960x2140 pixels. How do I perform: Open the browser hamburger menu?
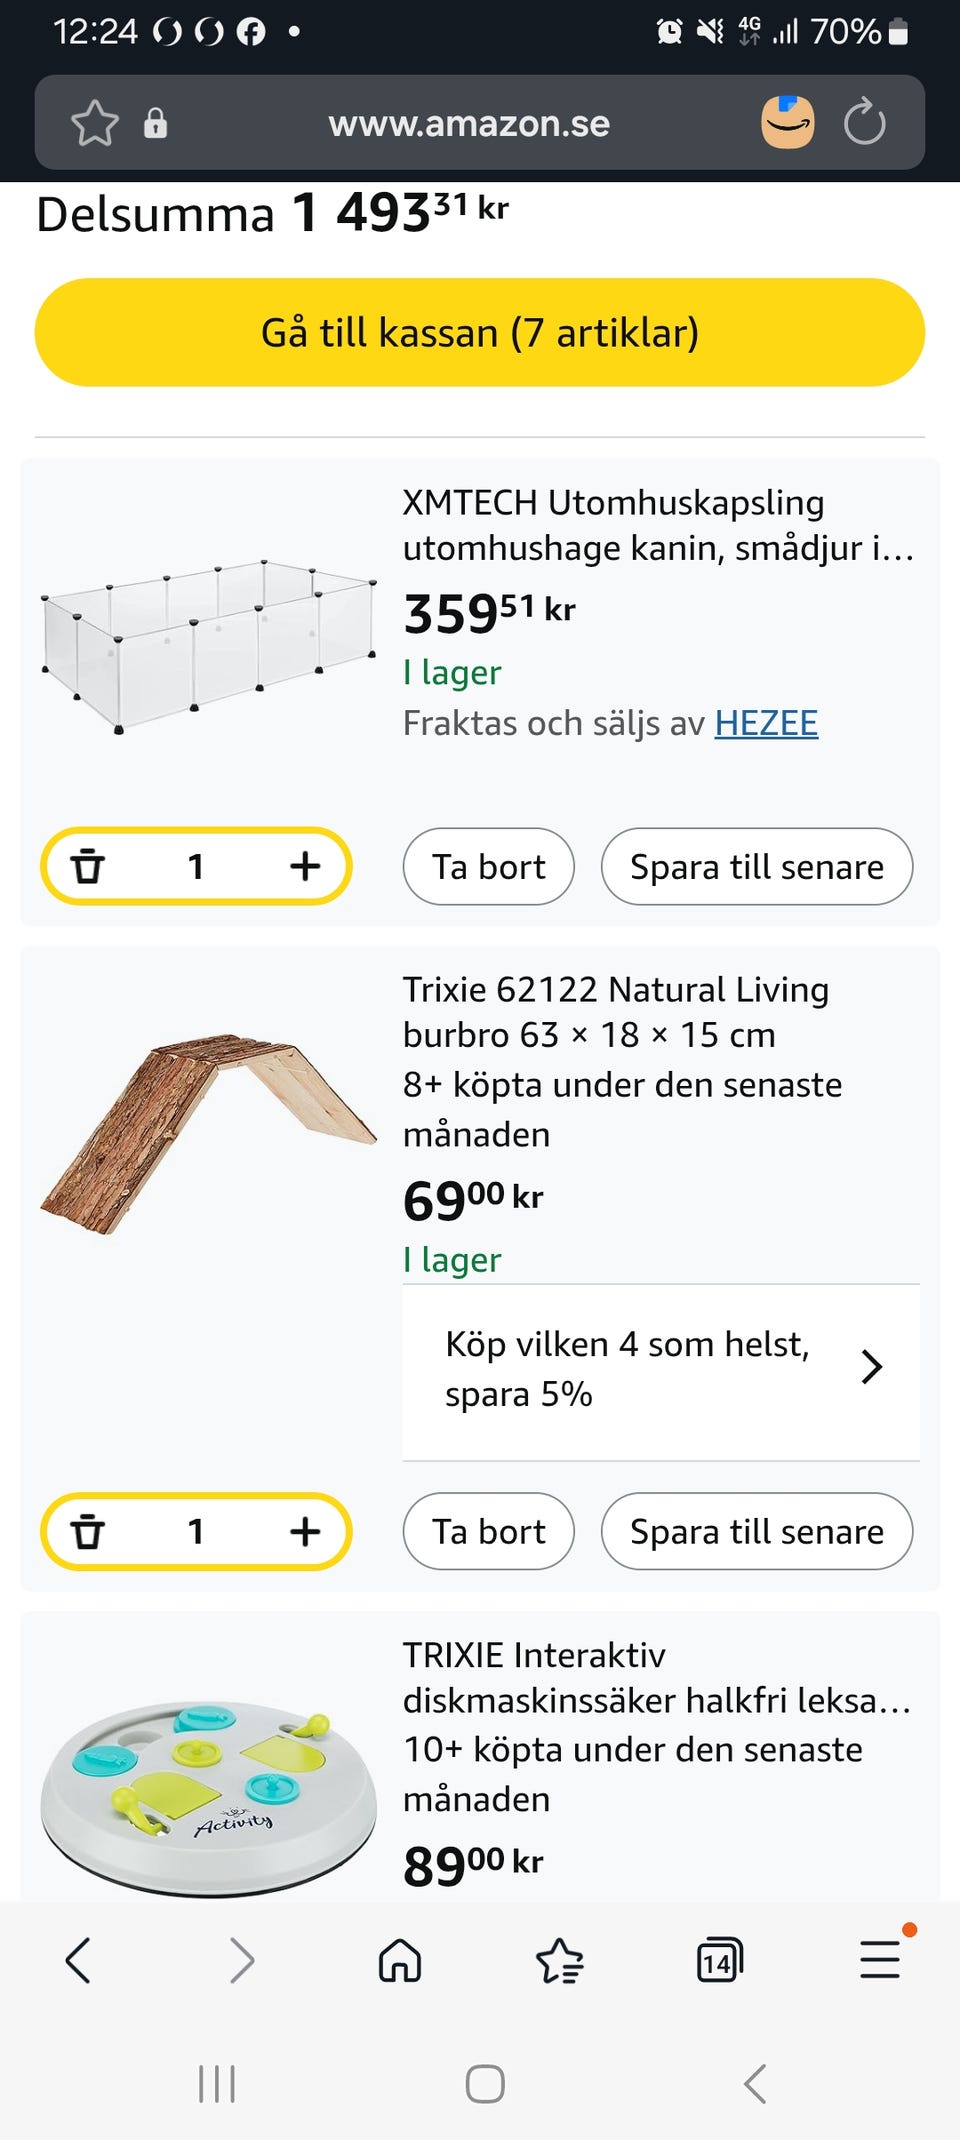tap(880, 1960)
